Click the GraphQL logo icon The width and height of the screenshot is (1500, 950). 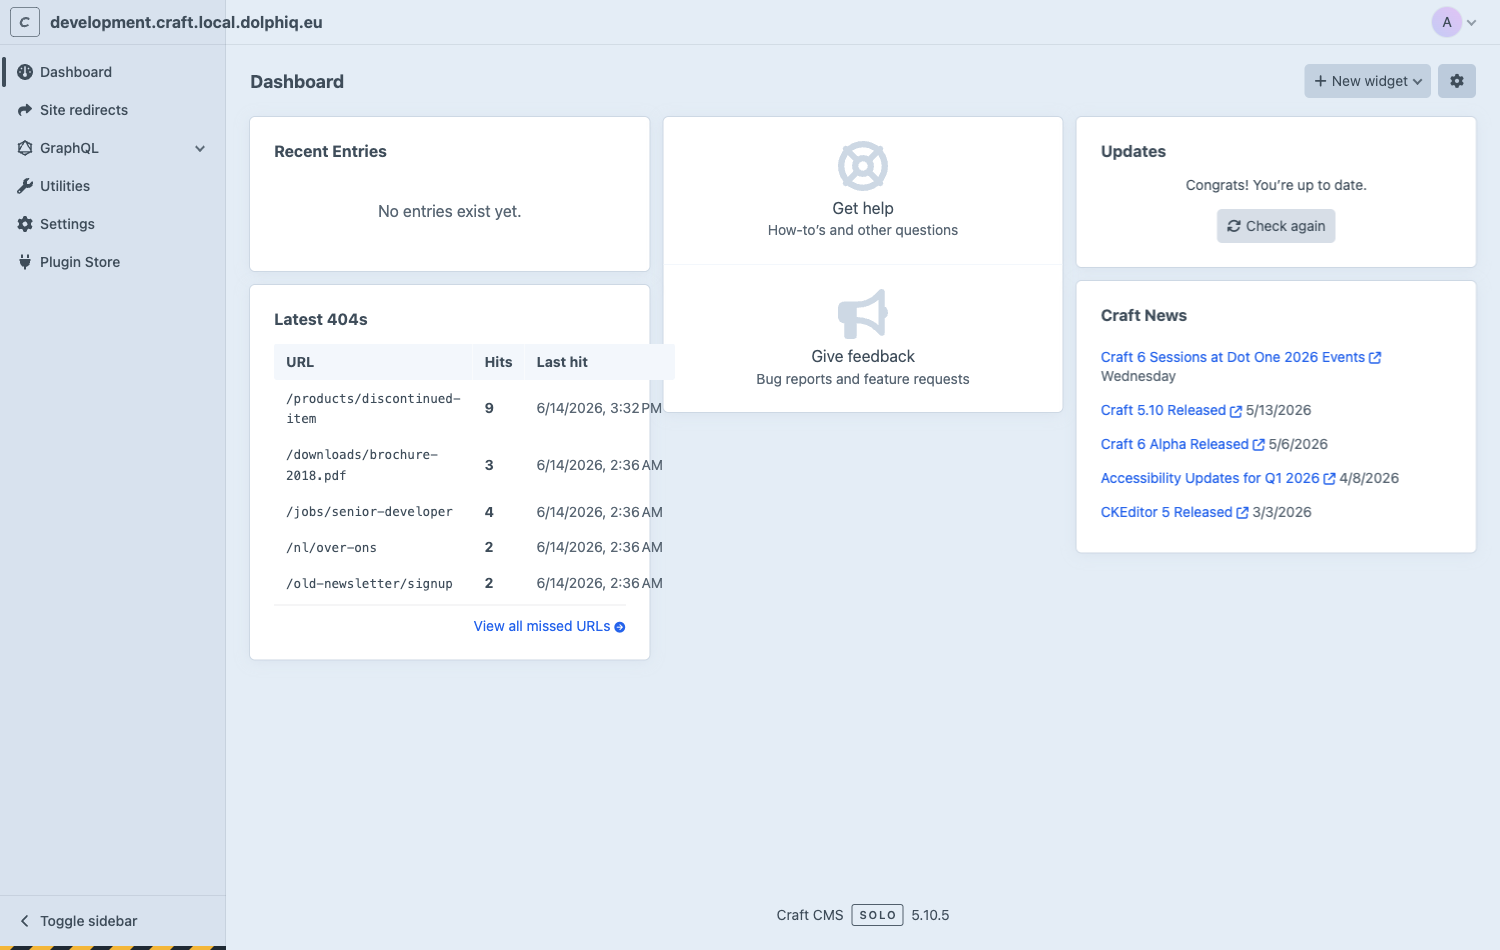coord(25,148)
